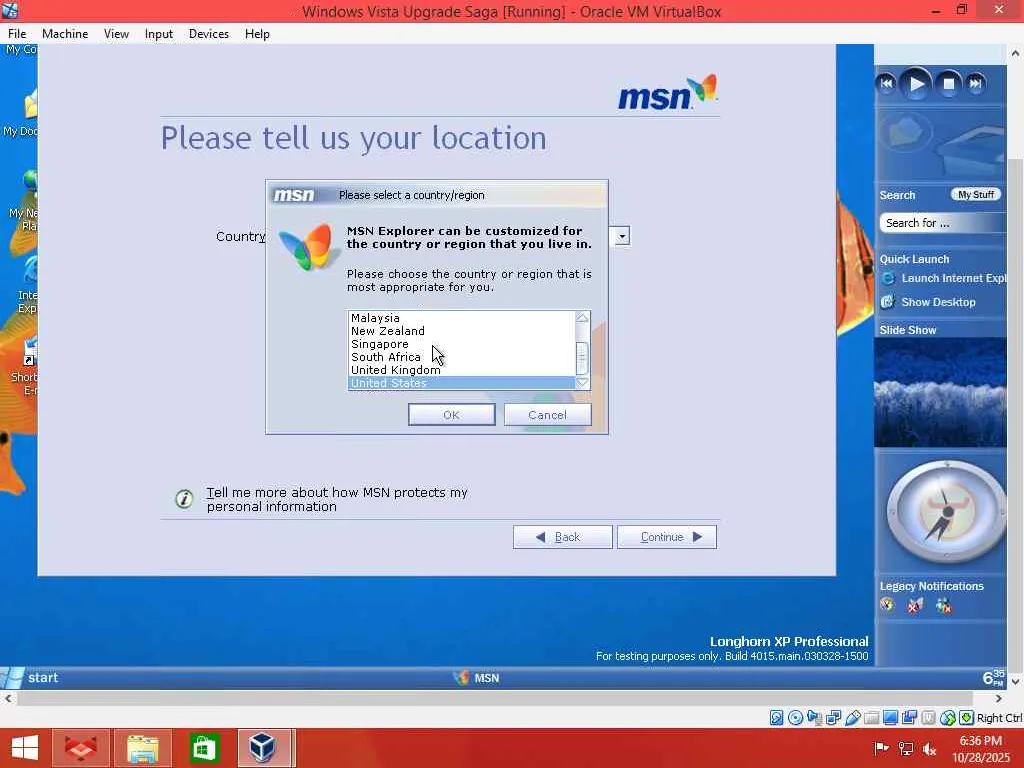
Task: Click the muted speaker tray icon
Action: click(929, 748)
